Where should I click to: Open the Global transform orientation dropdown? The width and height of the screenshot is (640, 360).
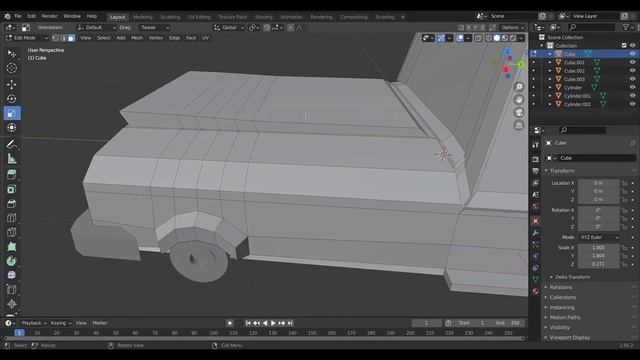pos(229,28)
